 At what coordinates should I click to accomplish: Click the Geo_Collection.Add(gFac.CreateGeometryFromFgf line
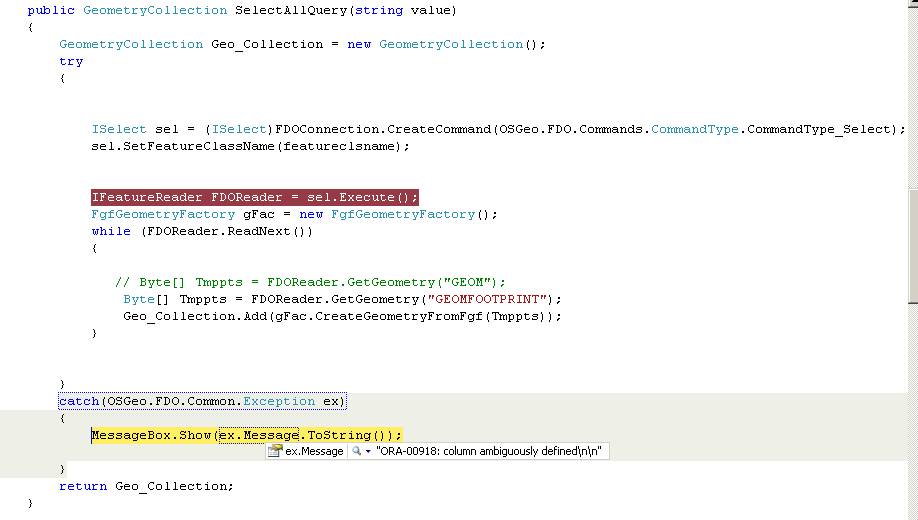click(342, 316)
